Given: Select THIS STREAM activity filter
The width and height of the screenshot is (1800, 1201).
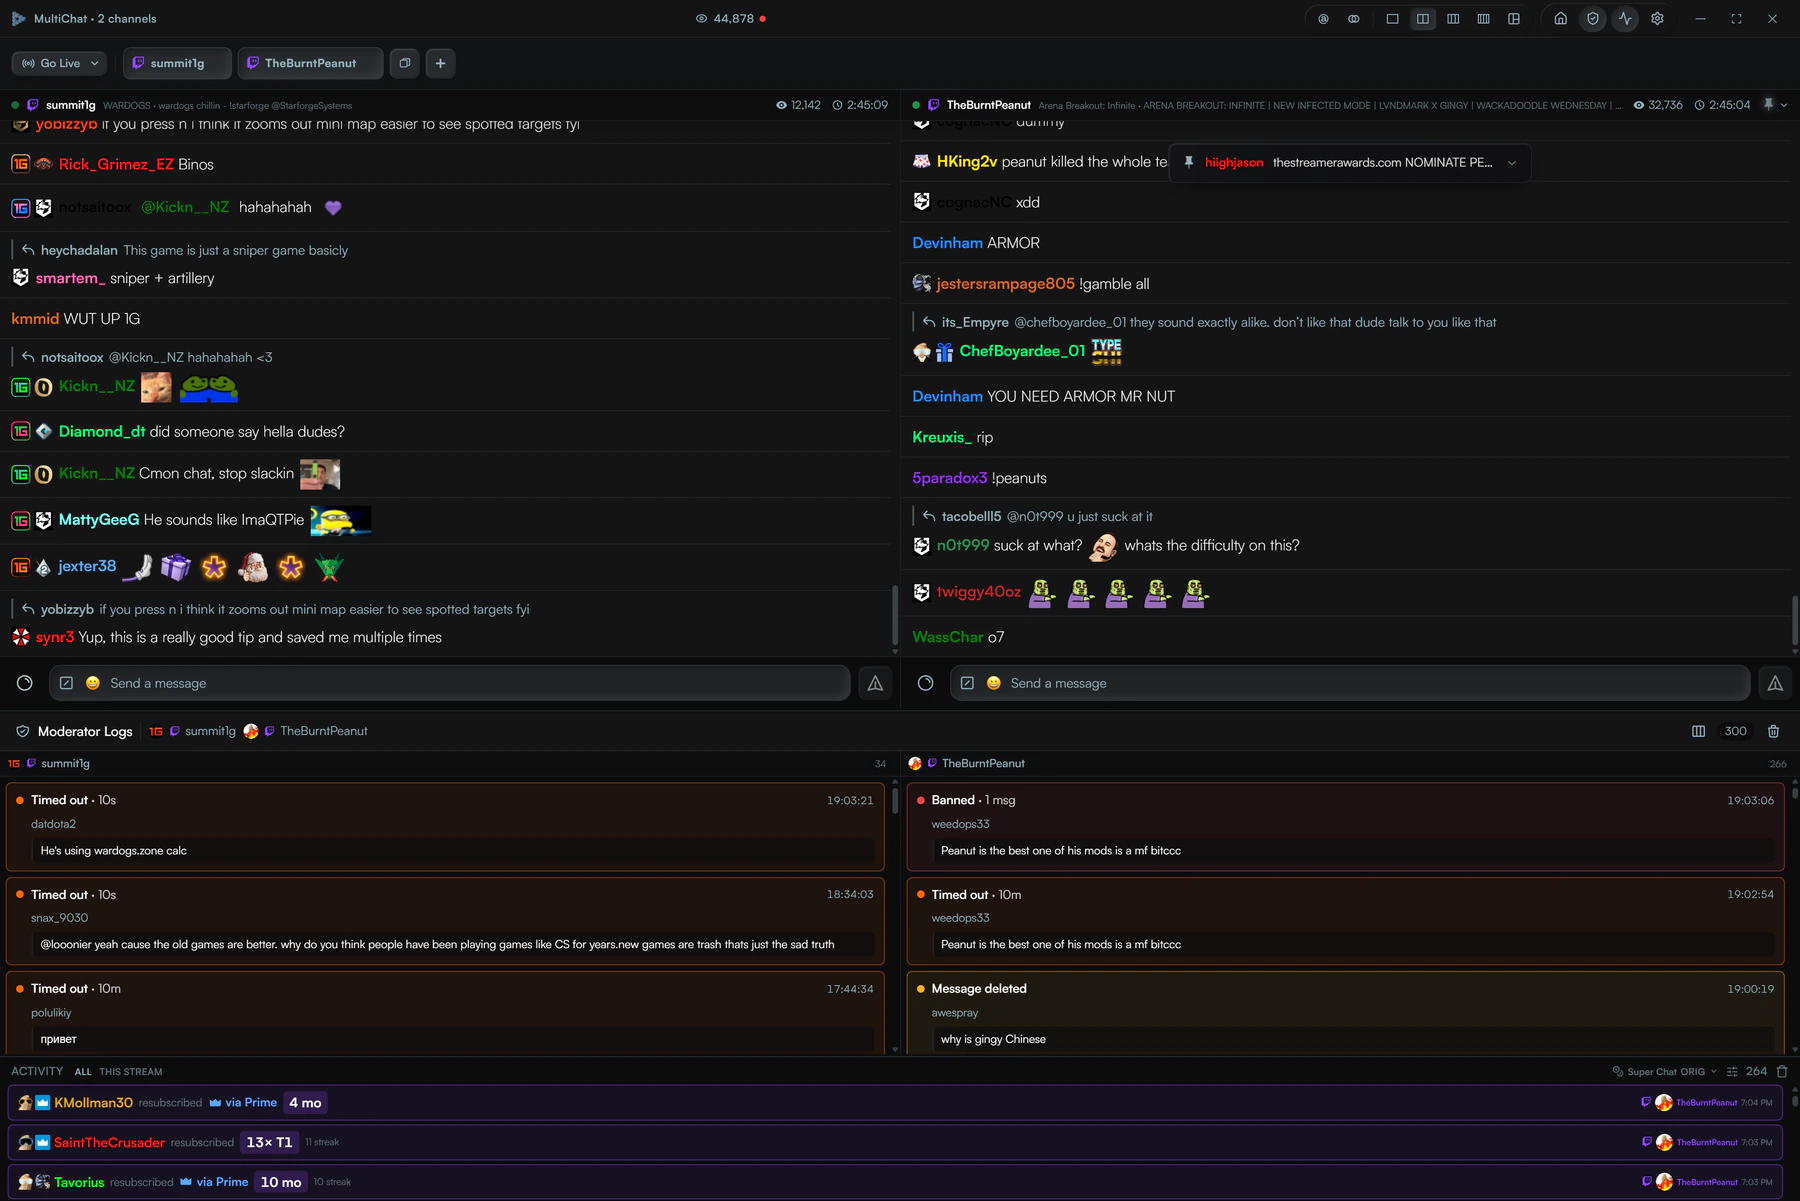Looking at the screenshot, I should click(x=130, y=1072).
